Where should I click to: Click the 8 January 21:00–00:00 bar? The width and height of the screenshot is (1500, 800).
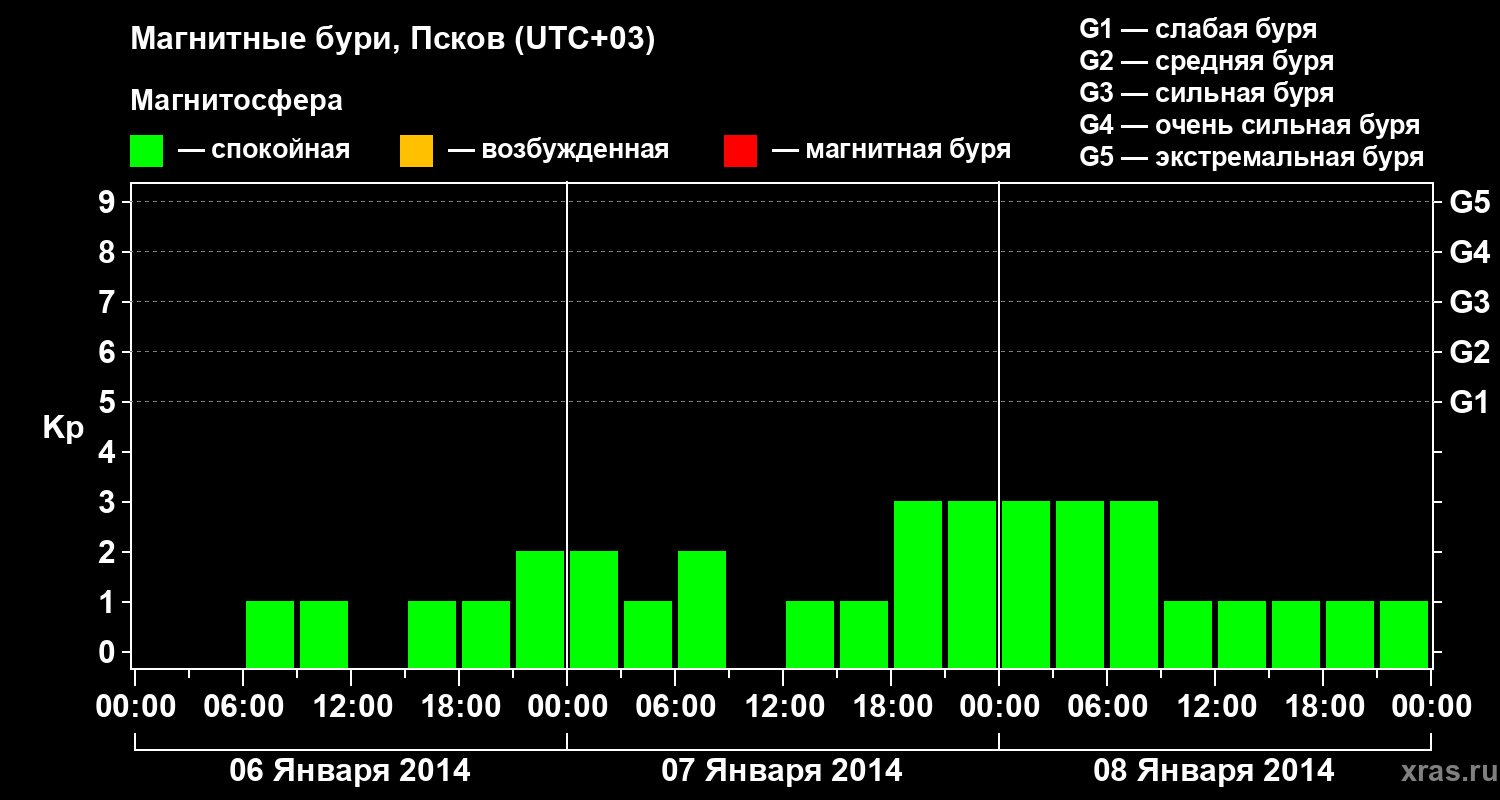pyautogui.click(x=1404, y=634)
